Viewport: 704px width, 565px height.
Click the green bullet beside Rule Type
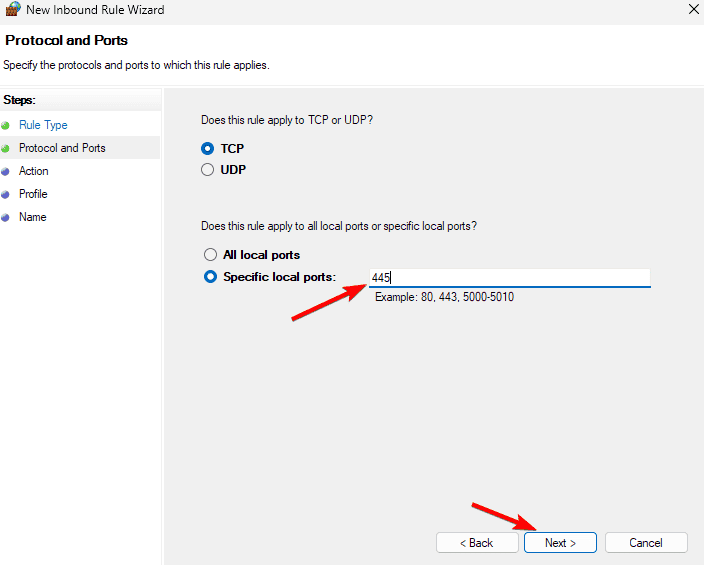[6, 125]
